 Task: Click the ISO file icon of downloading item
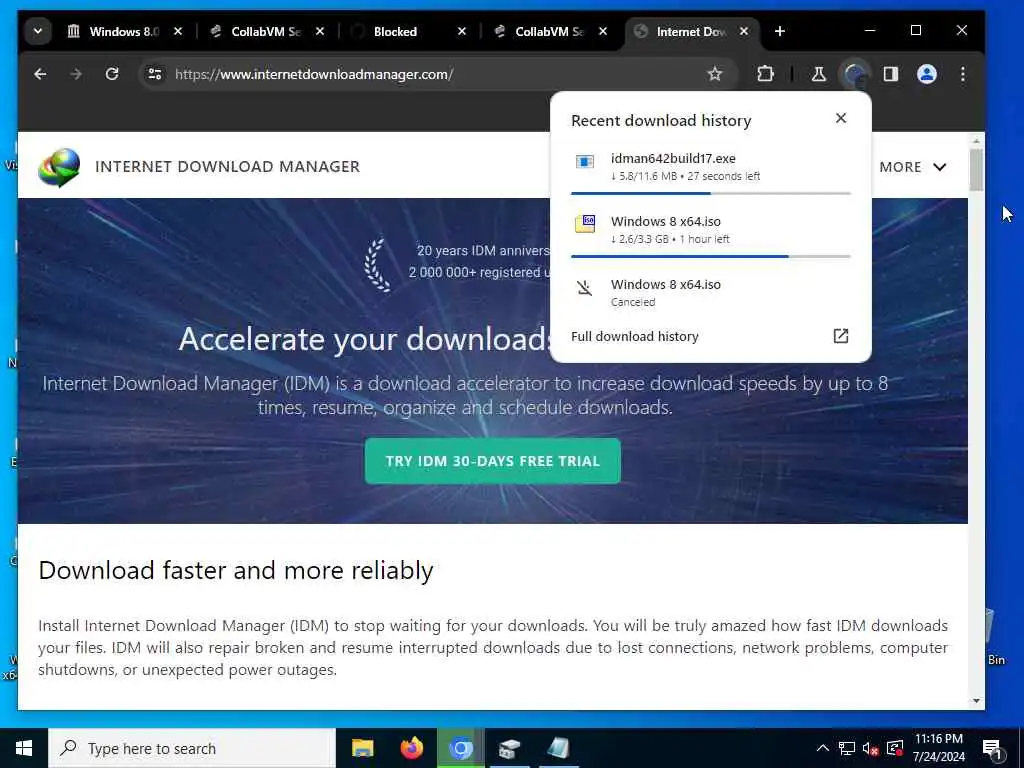(584, 223)
